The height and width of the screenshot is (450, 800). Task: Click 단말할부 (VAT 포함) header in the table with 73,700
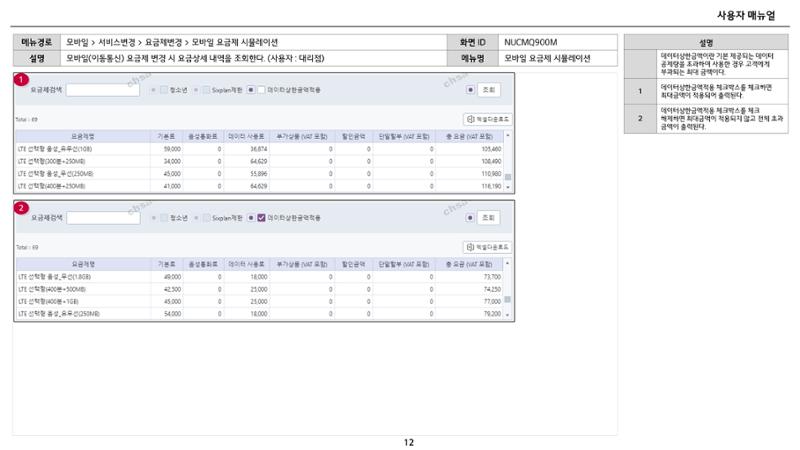tap(404, 264)
